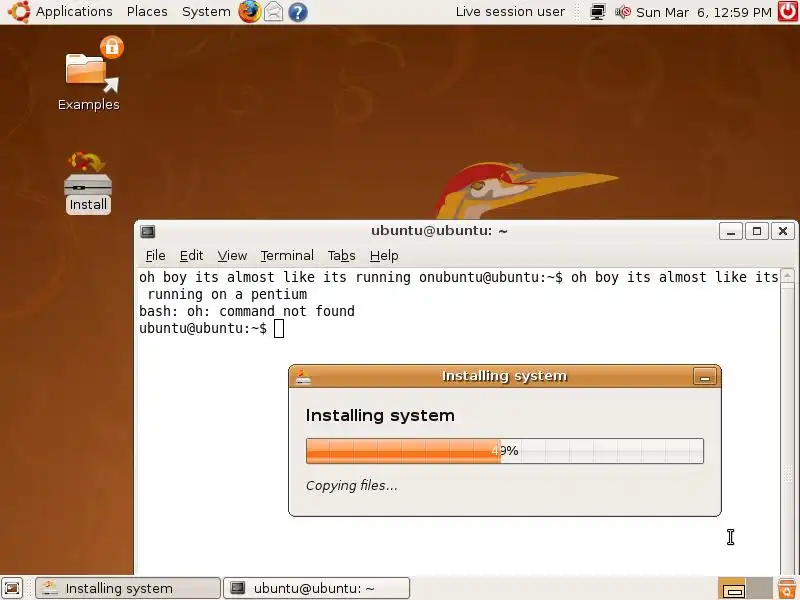
Task: Click the terminal vertical scrollbar track
Action: point(787,429)
